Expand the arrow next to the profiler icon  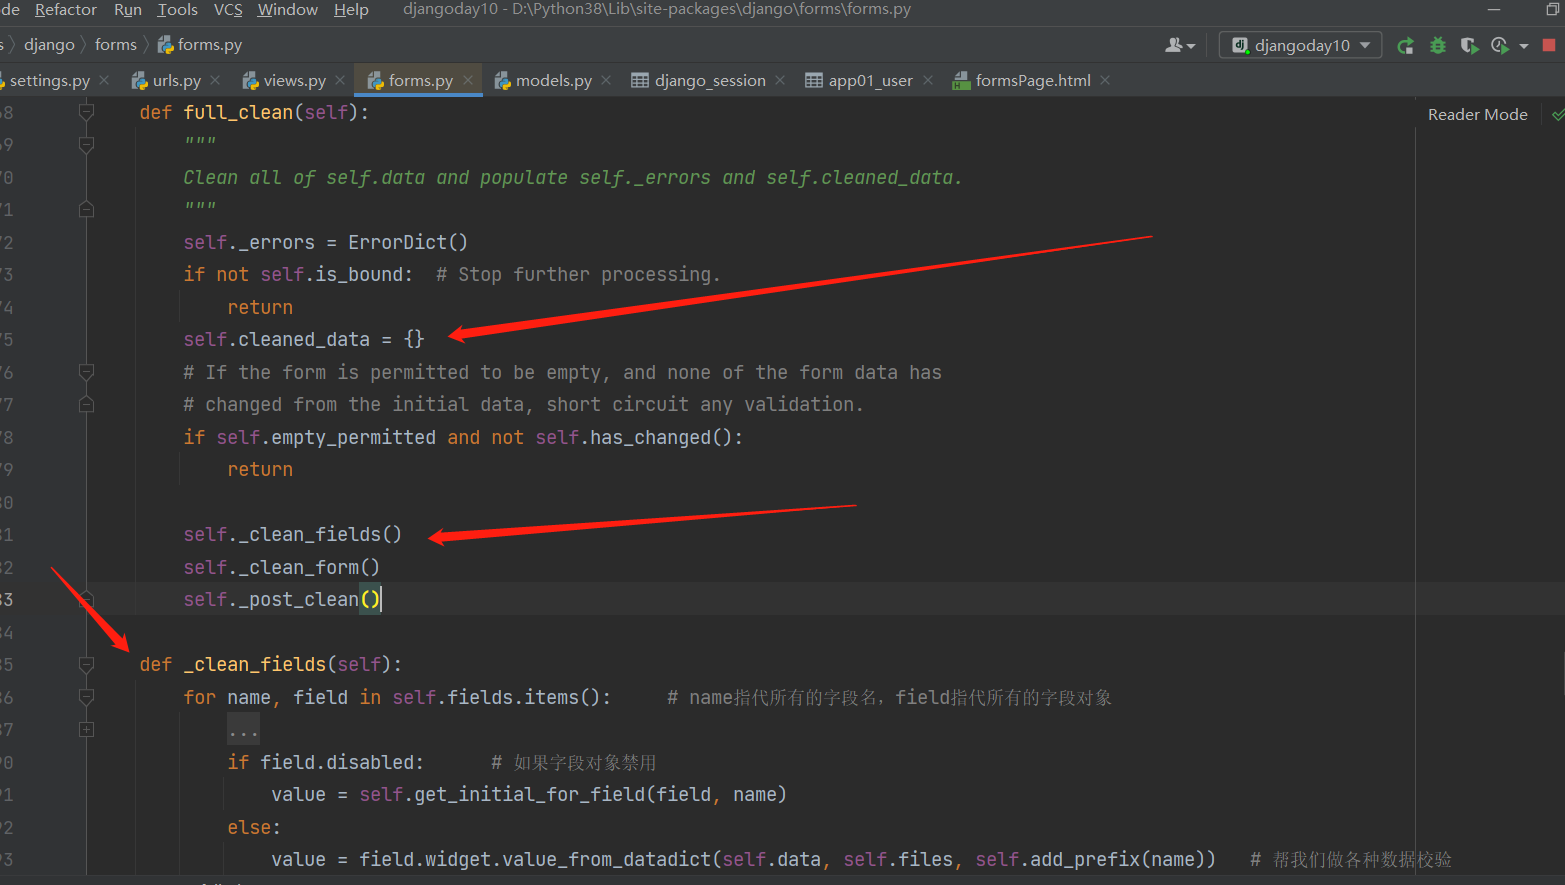click(x=1524, y=46)
